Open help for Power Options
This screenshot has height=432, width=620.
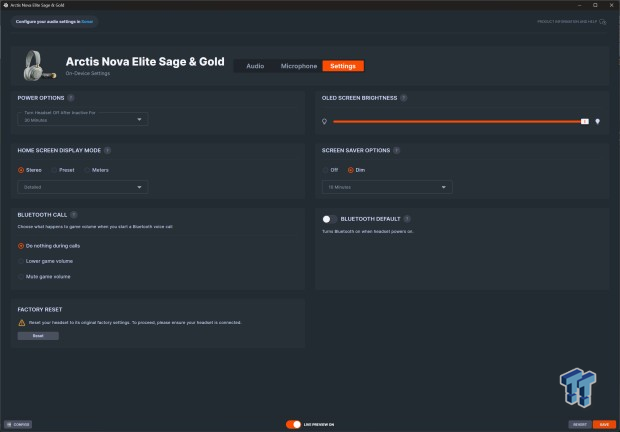pyautogui.click(x=71, y=98)
